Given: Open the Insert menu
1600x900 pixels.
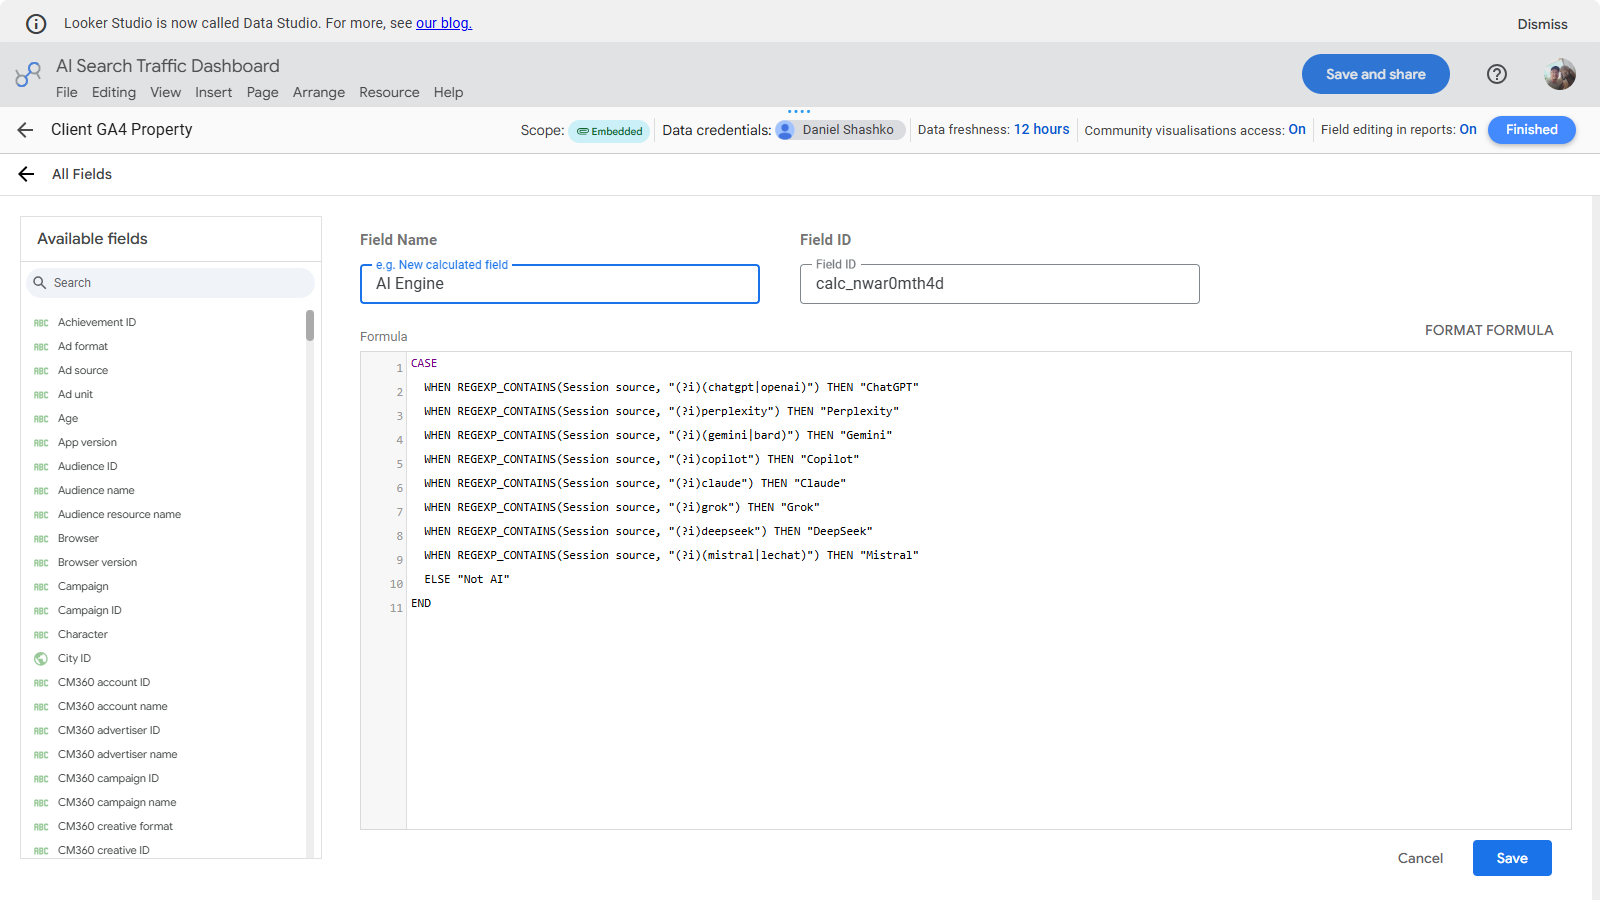Looking at the screenshot, I should (x=213, y=92).
